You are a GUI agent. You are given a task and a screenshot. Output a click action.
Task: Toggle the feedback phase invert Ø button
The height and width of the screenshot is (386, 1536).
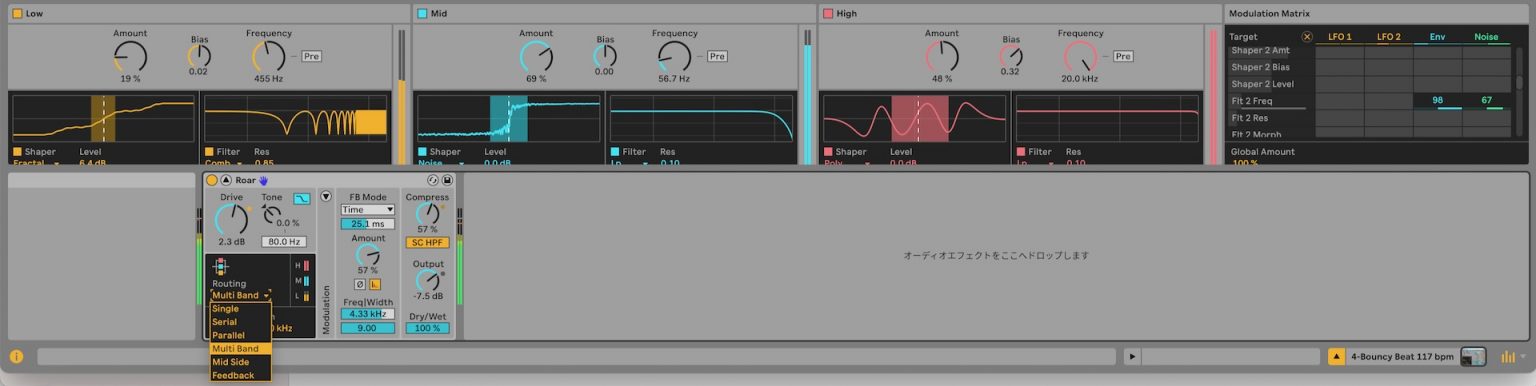pos(360,284)
